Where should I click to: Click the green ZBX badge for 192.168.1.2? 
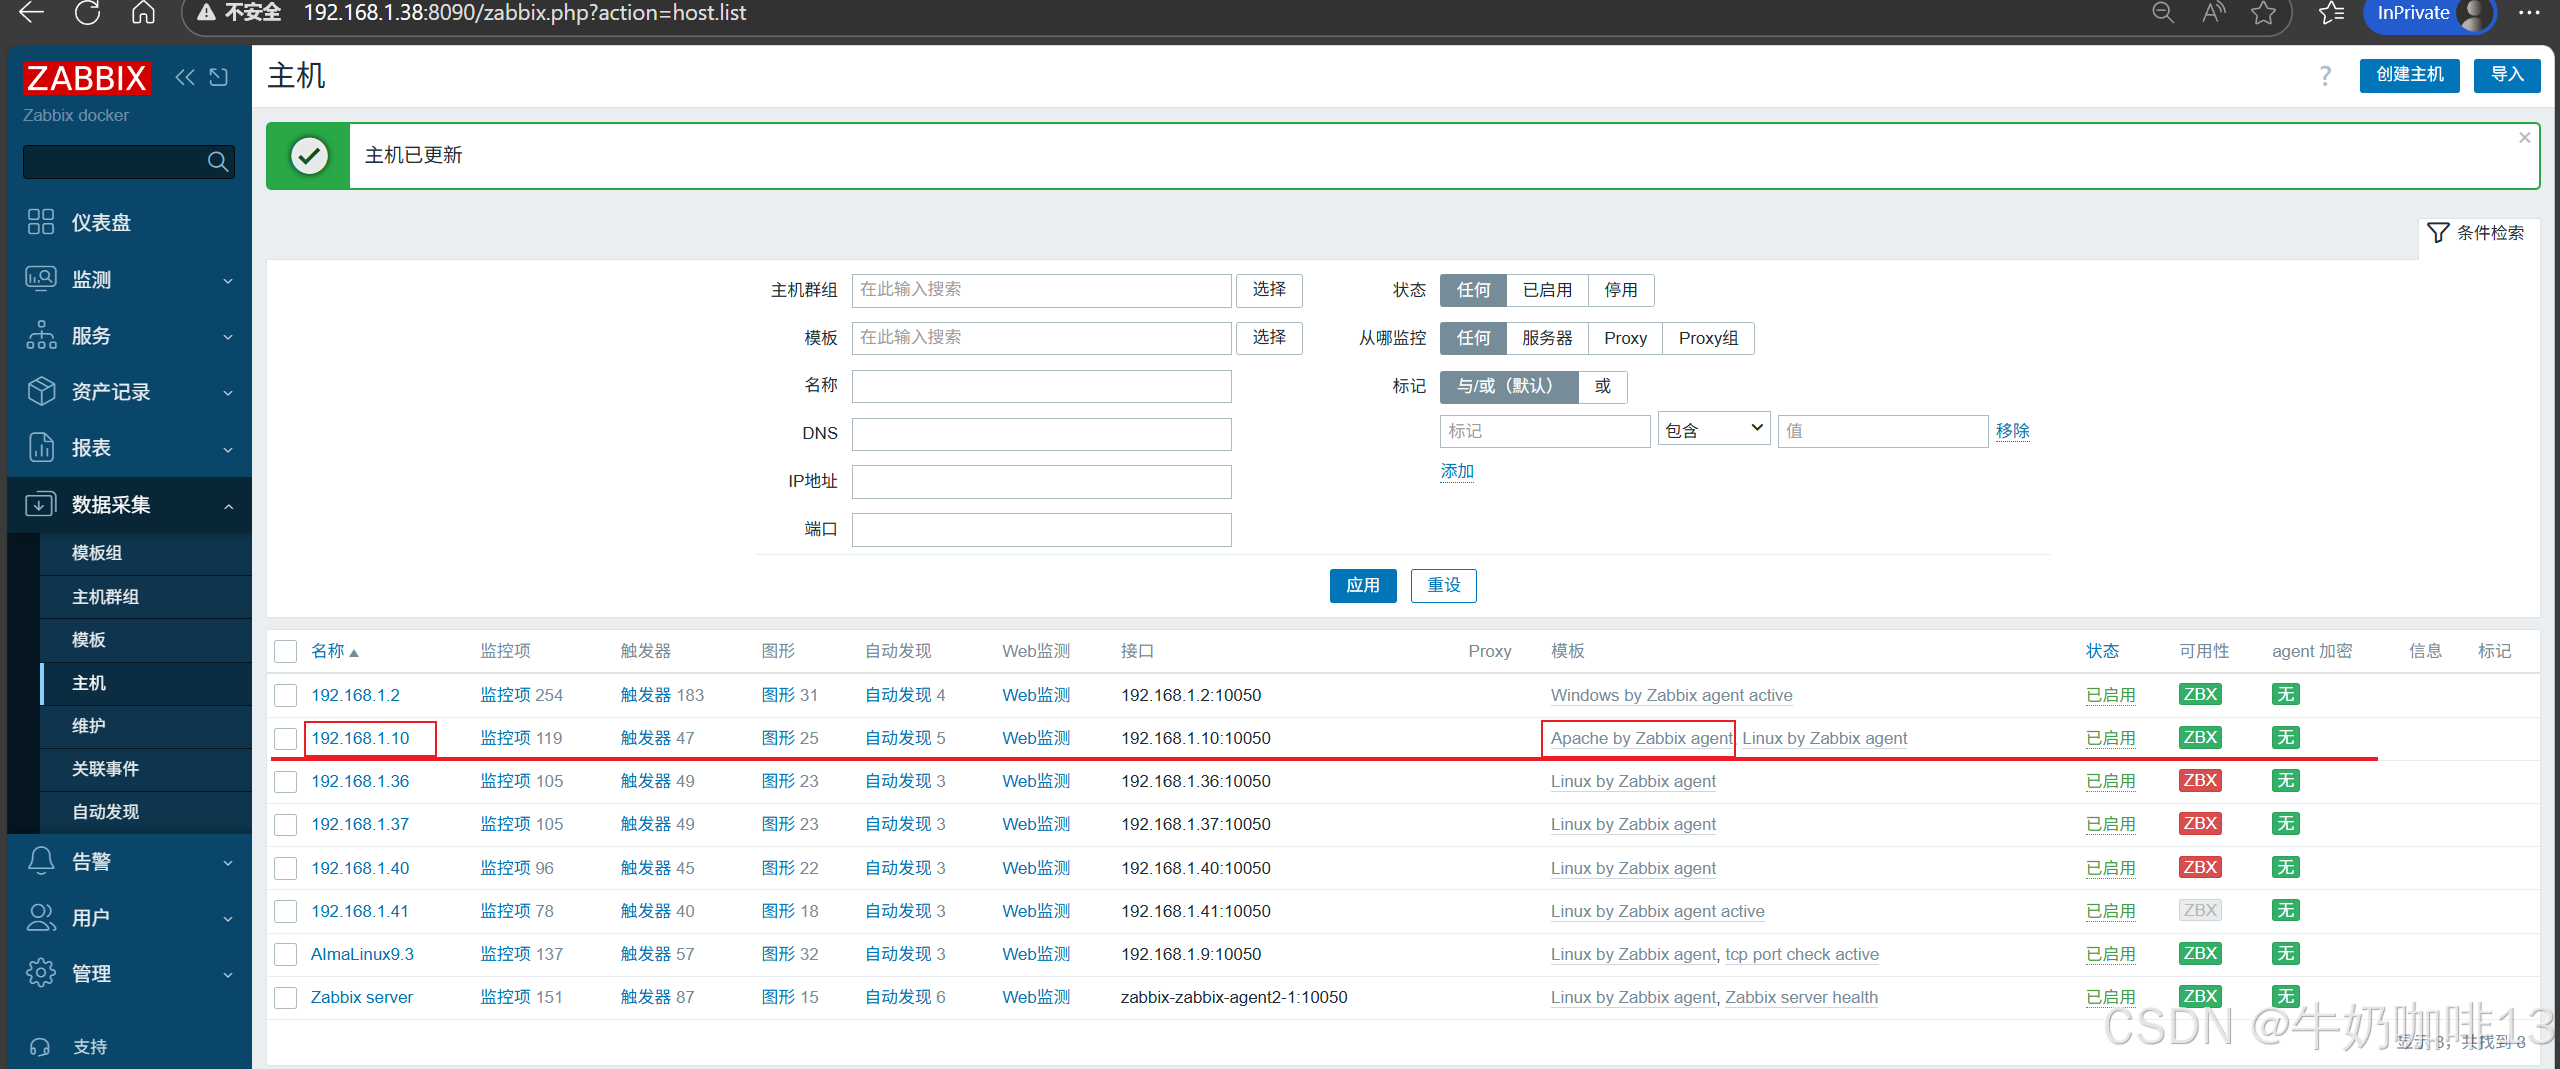tap(2200, 694)
